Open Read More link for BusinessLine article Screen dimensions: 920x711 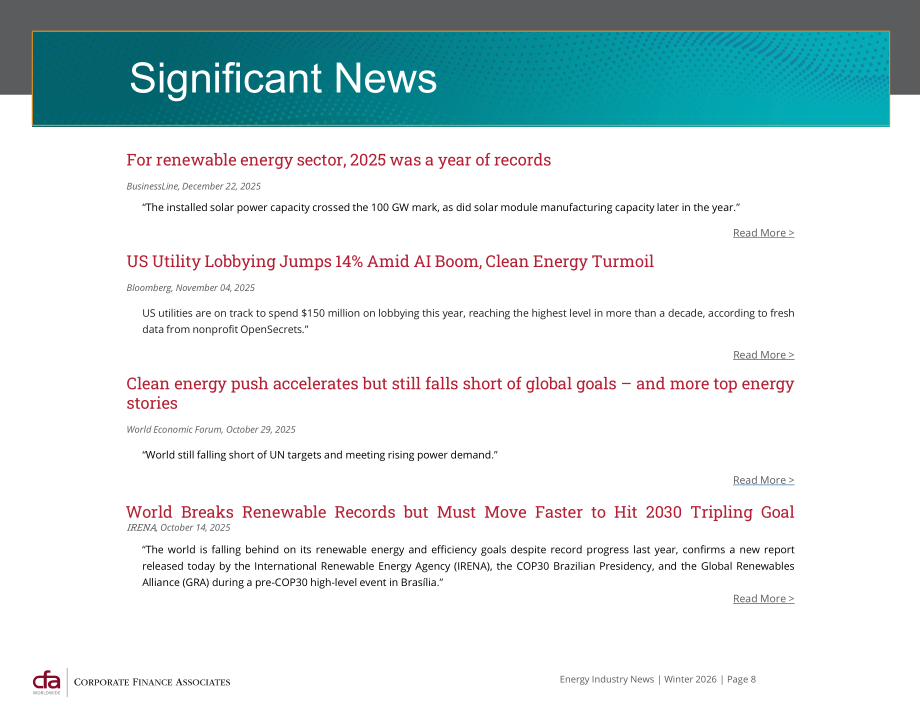(x=763, y=233)
